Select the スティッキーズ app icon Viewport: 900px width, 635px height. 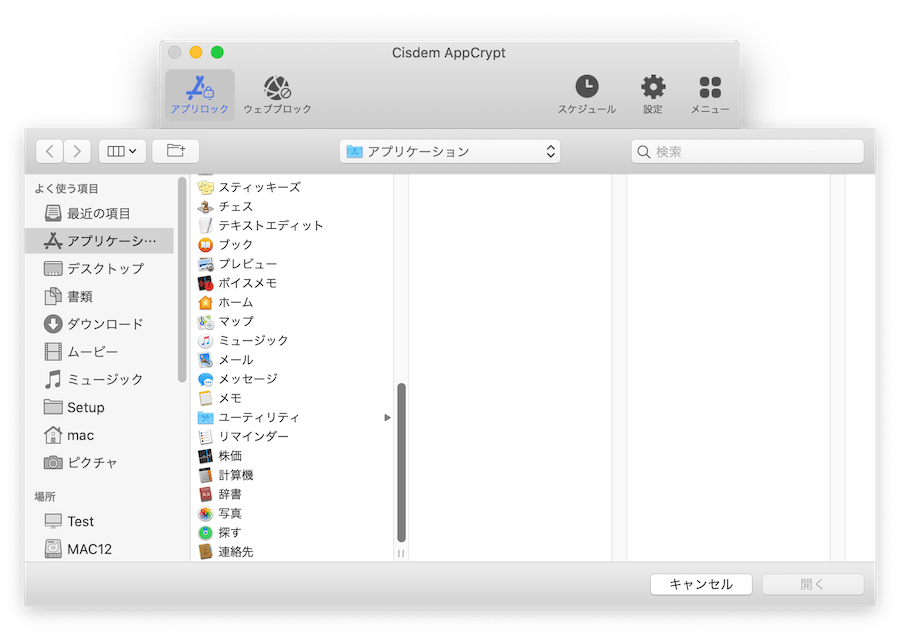click(x=205, y=188)
